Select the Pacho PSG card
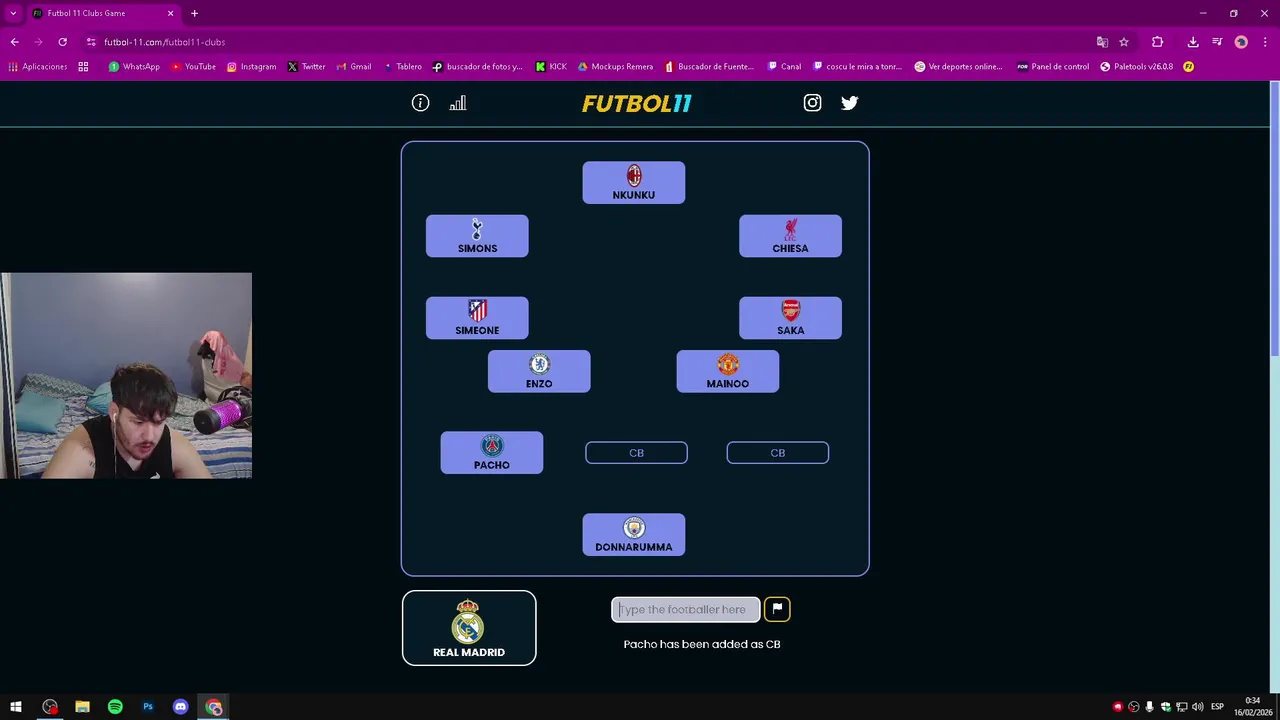 492,452
